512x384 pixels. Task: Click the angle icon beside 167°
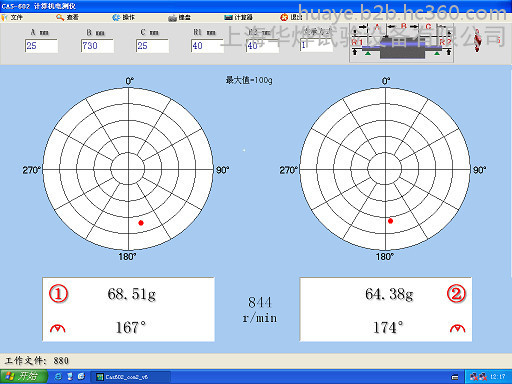58,329
